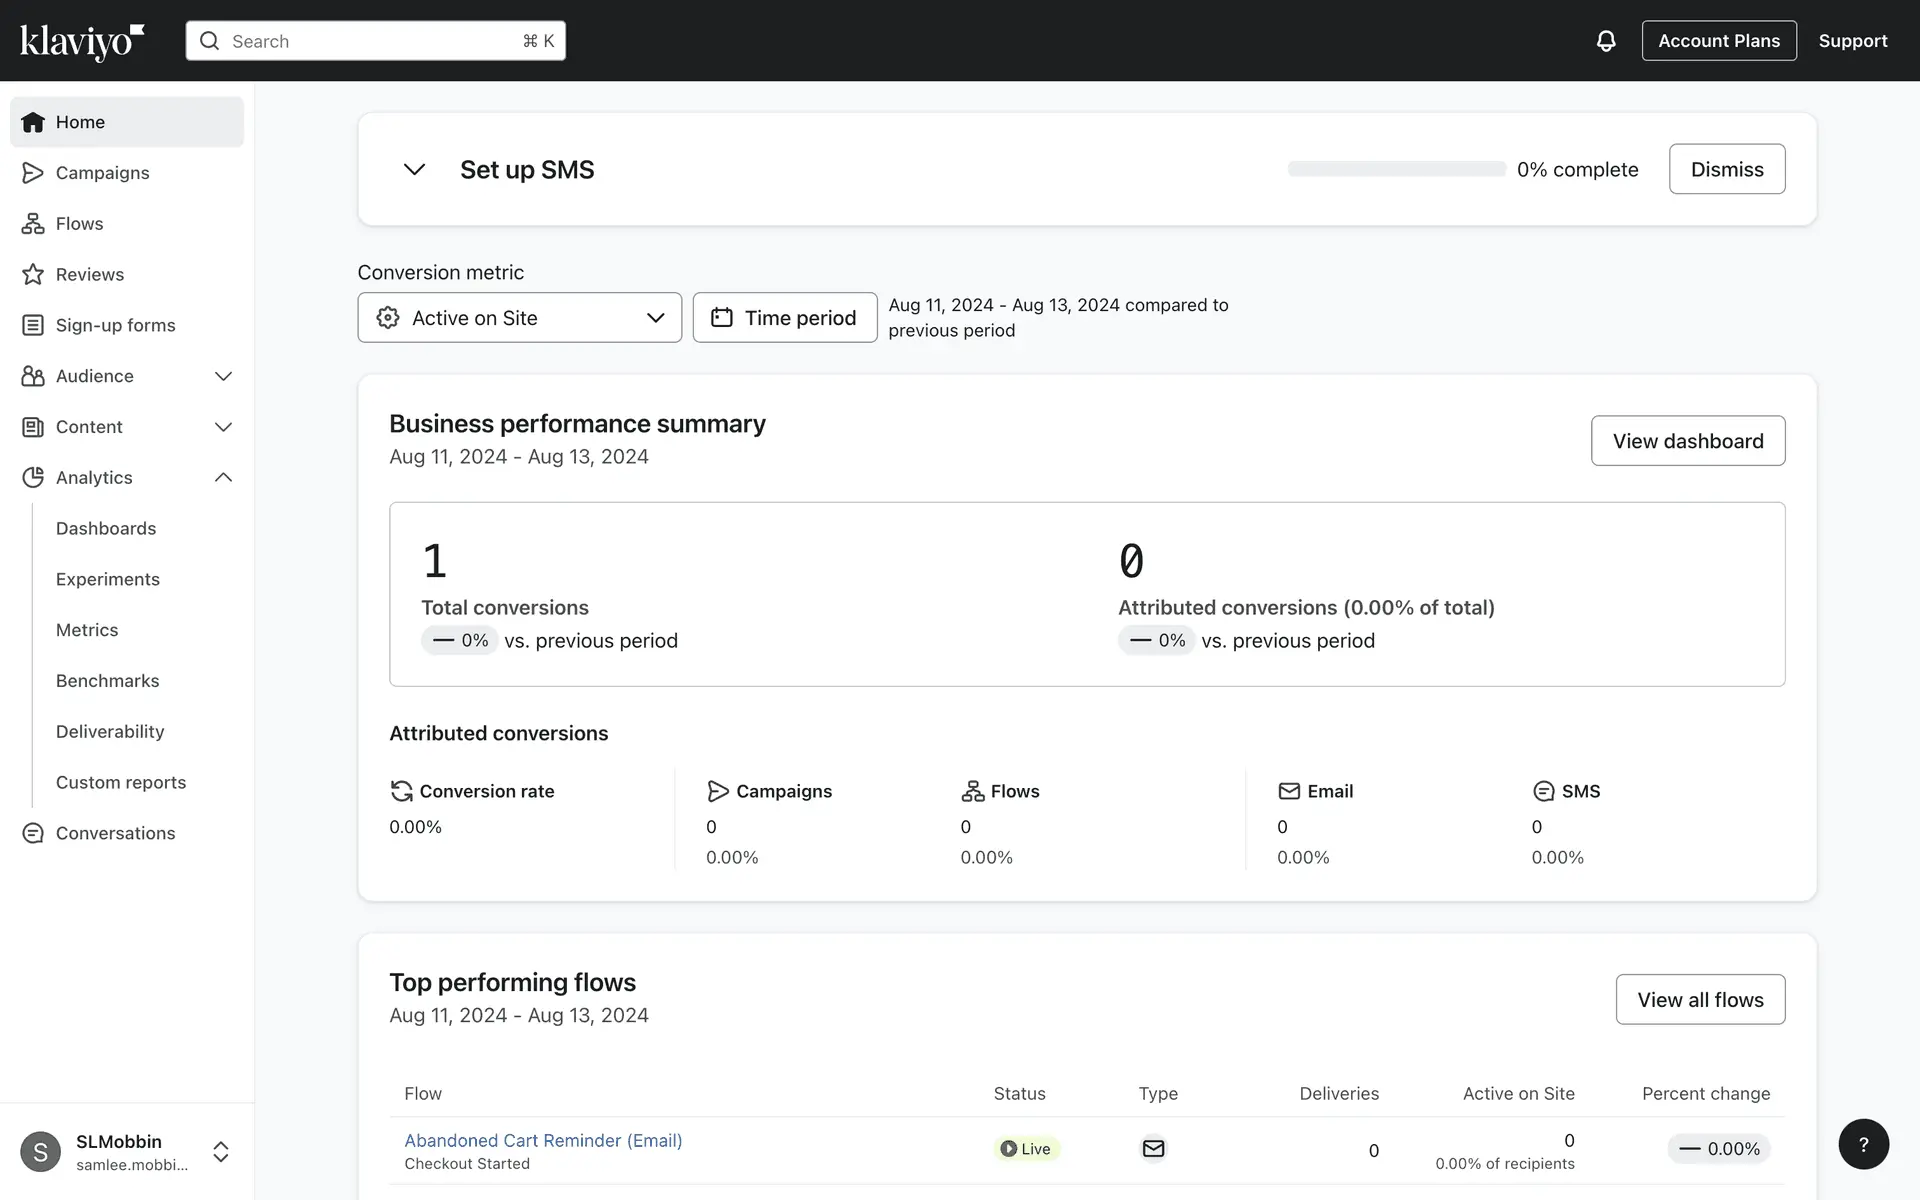Expand the Set up SMS section
This screenshot has width=1920, height=1200.
pos(414,170)
